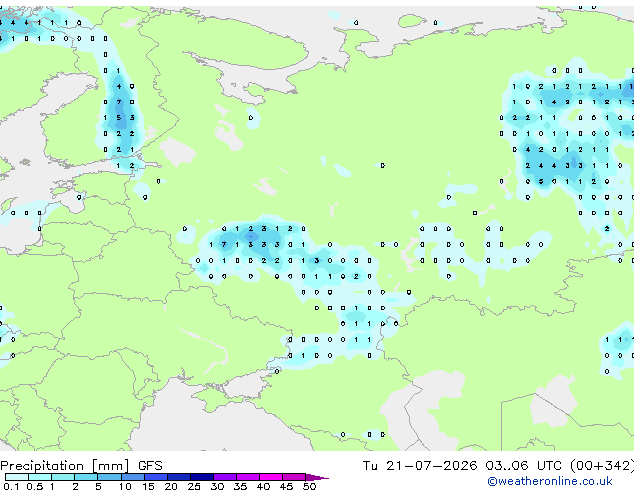Click the '35' legend scale label
The width and height of the screenshot is (634, 490).
(x=240, y=486)
